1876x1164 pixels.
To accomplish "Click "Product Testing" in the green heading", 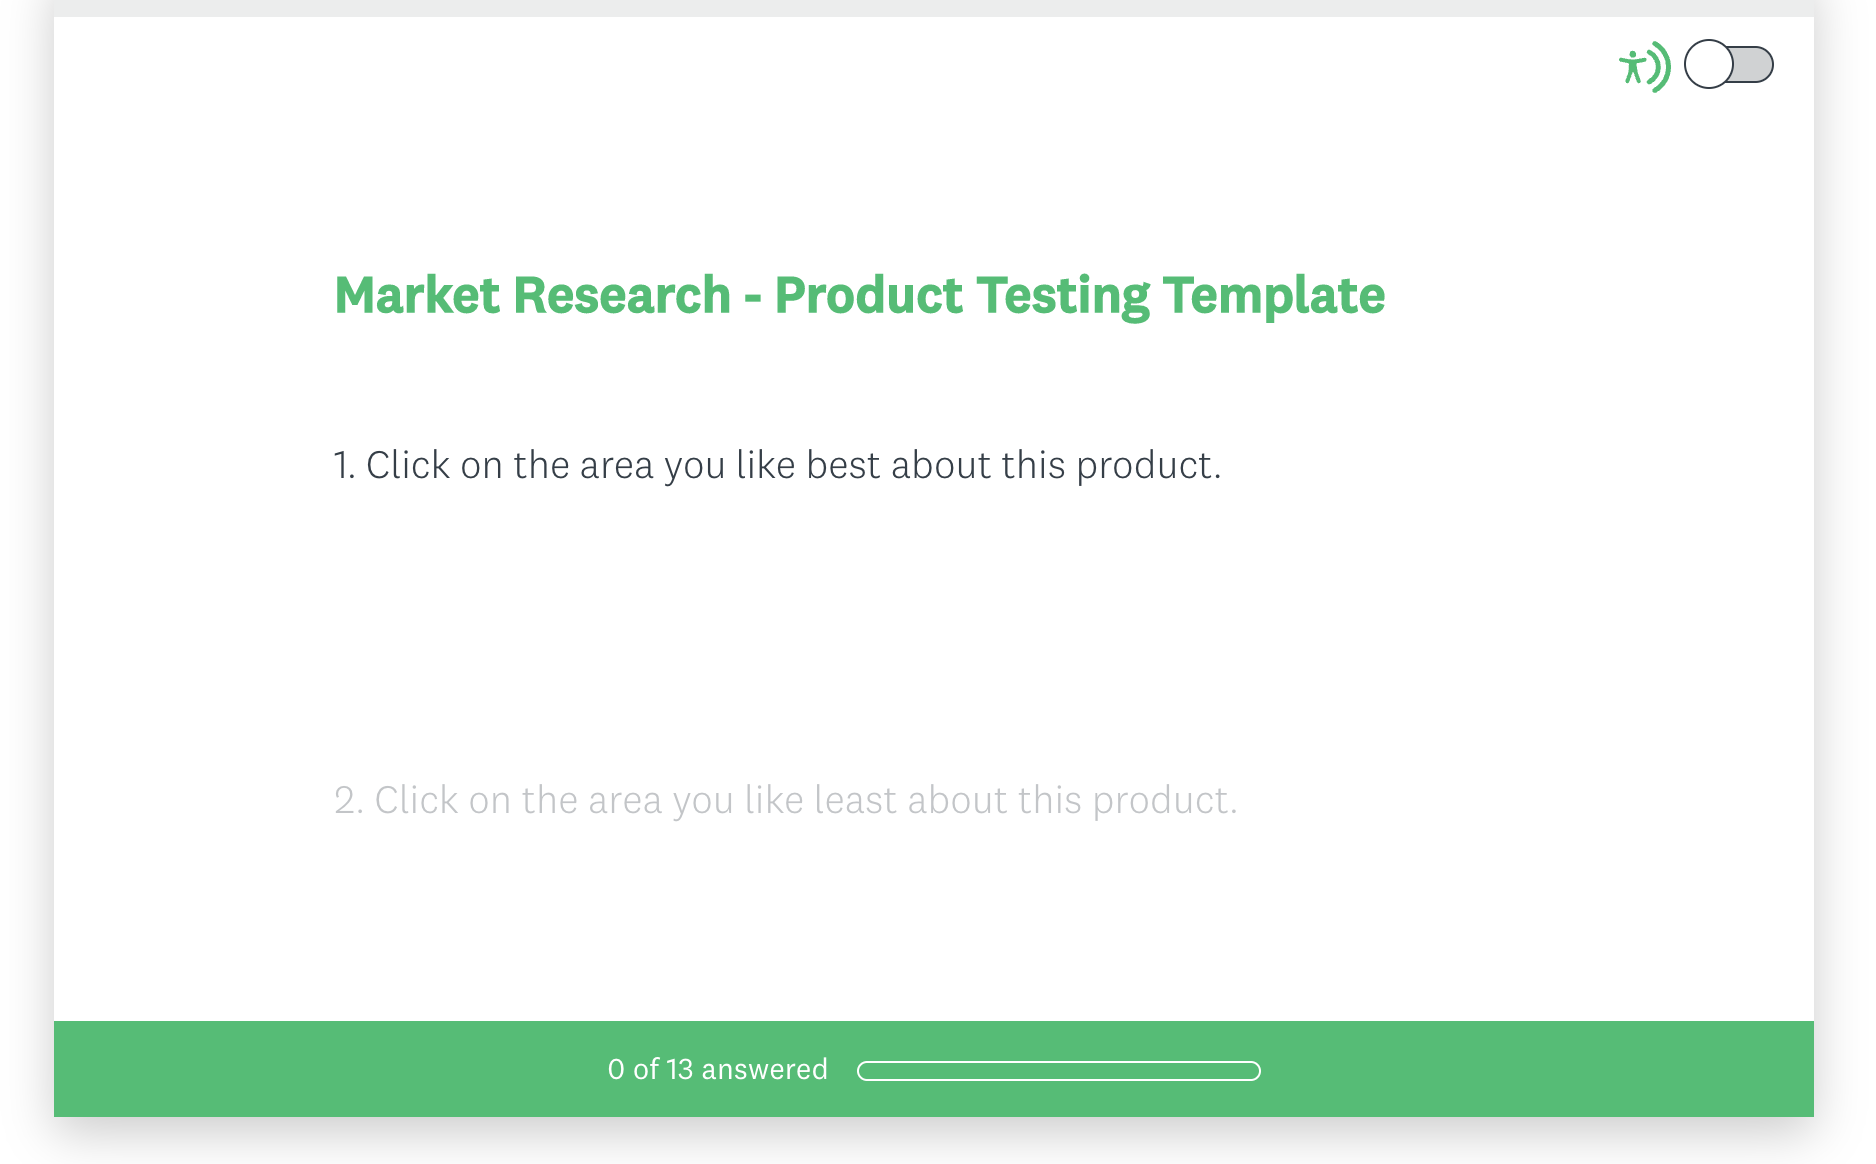I will pos(963,296).
